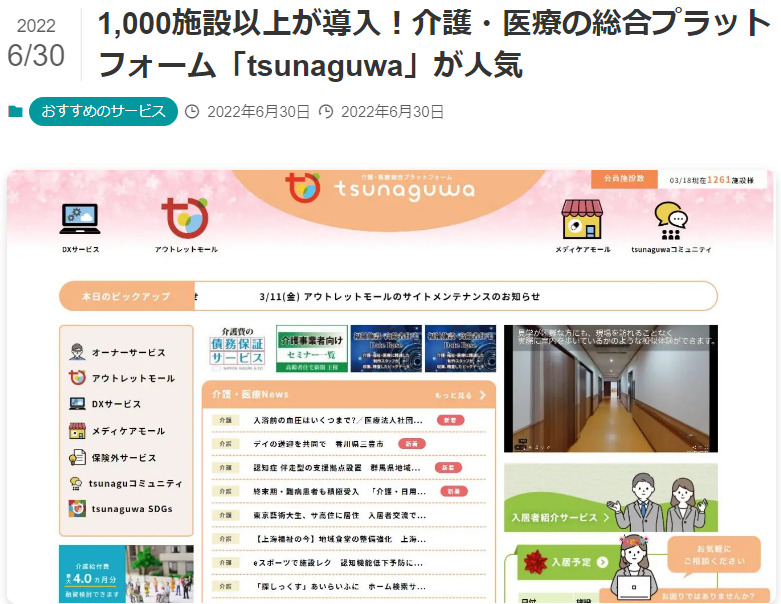781x604 pixels.
Task: Click the teal folder icon beside category
Action: click(x=15, y=111)
